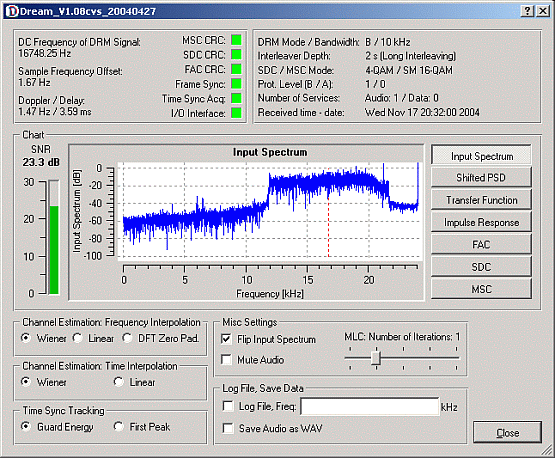
Task: Enable Save Audio as WAV
Action: click(228, 428)
